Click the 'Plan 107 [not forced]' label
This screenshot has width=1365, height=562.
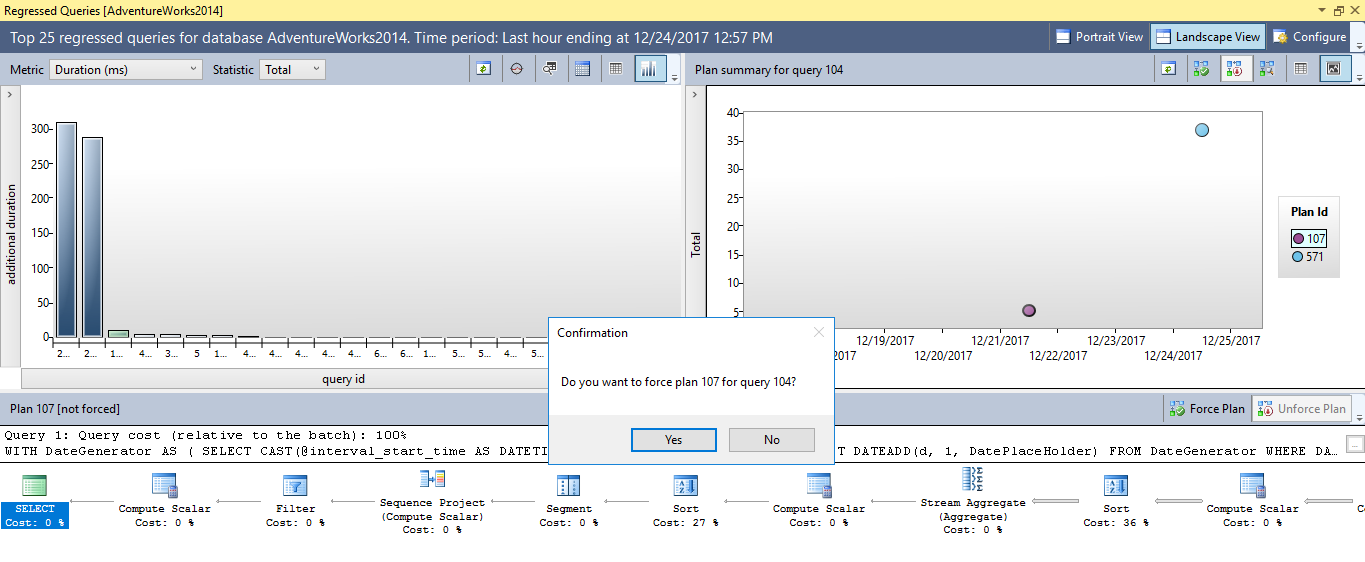pos(65,409)
